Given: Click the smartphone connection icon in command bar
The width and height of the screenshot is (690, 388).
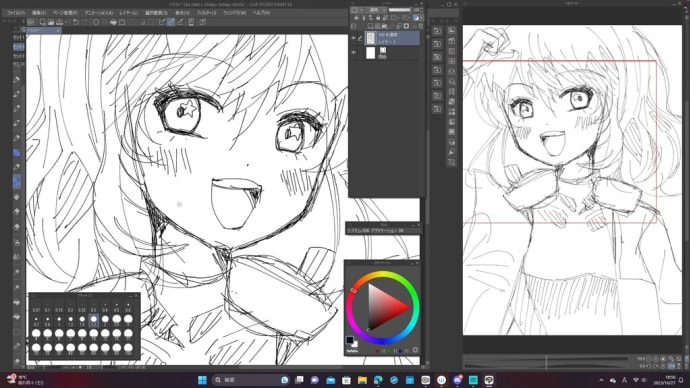Looking at the screenshot, I should point(191,22).
